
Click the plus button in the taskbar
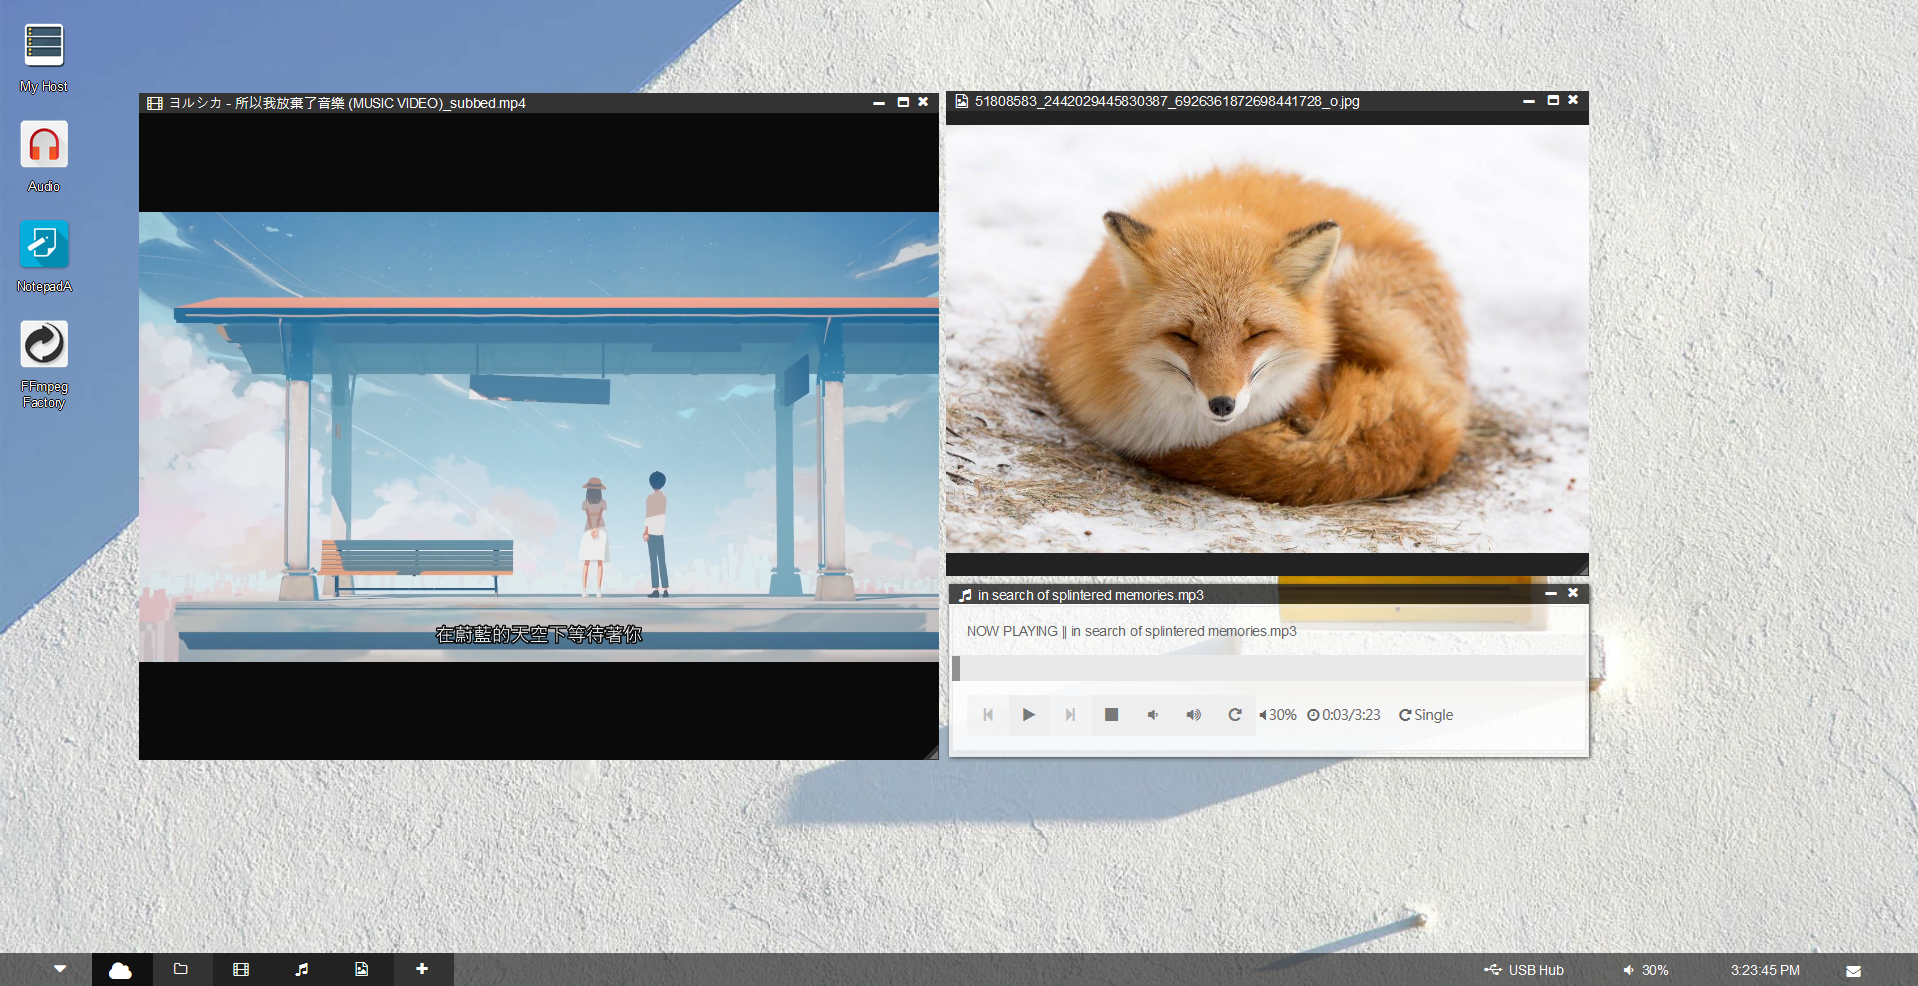coord(422,969)
